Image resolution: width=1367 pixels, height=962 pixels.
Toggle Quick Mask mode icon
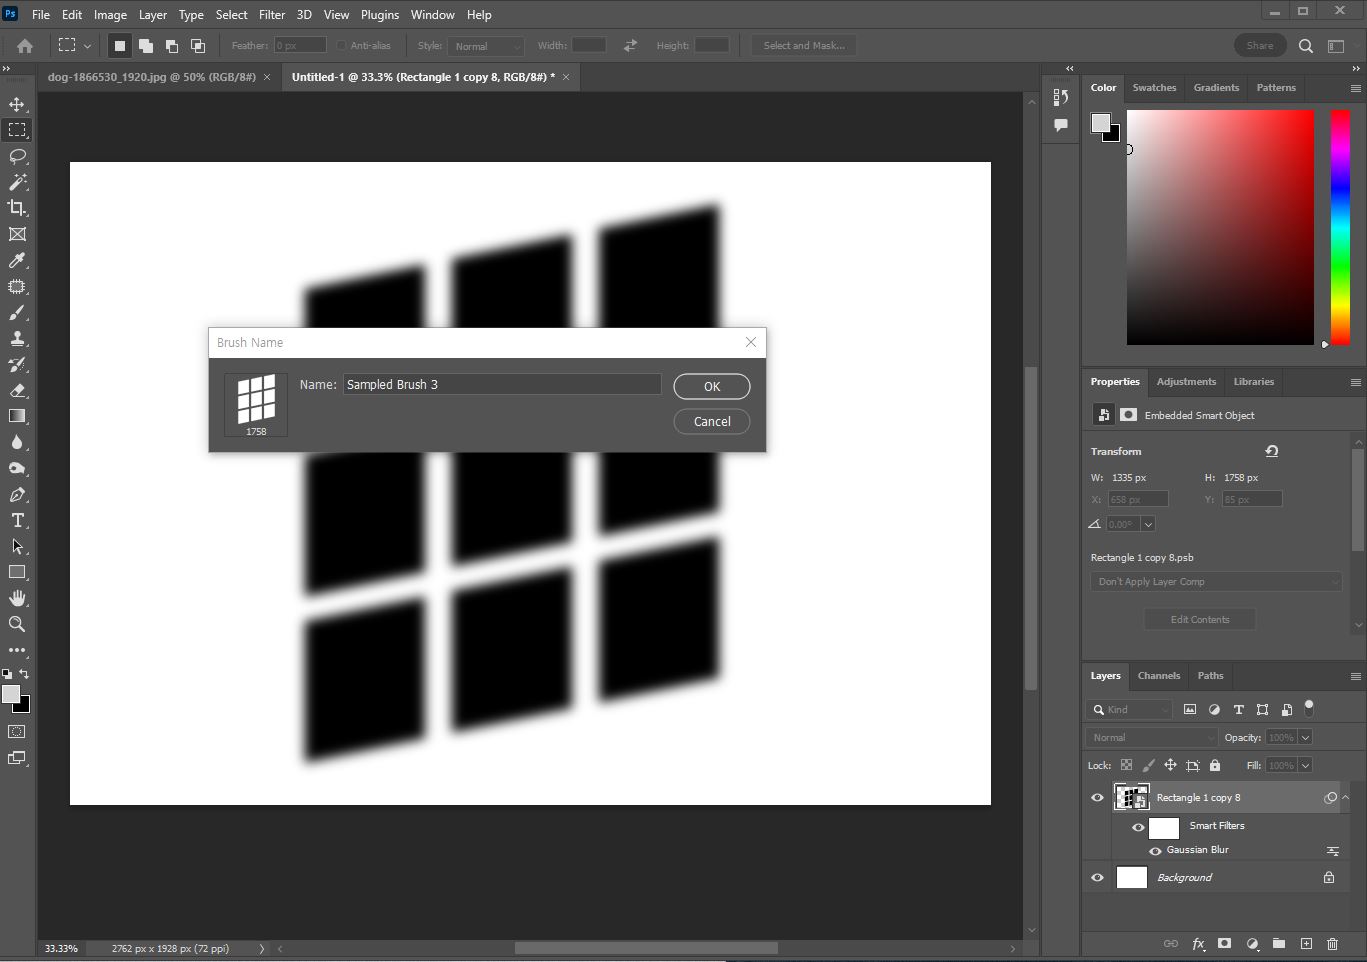[x=17, y=732]
